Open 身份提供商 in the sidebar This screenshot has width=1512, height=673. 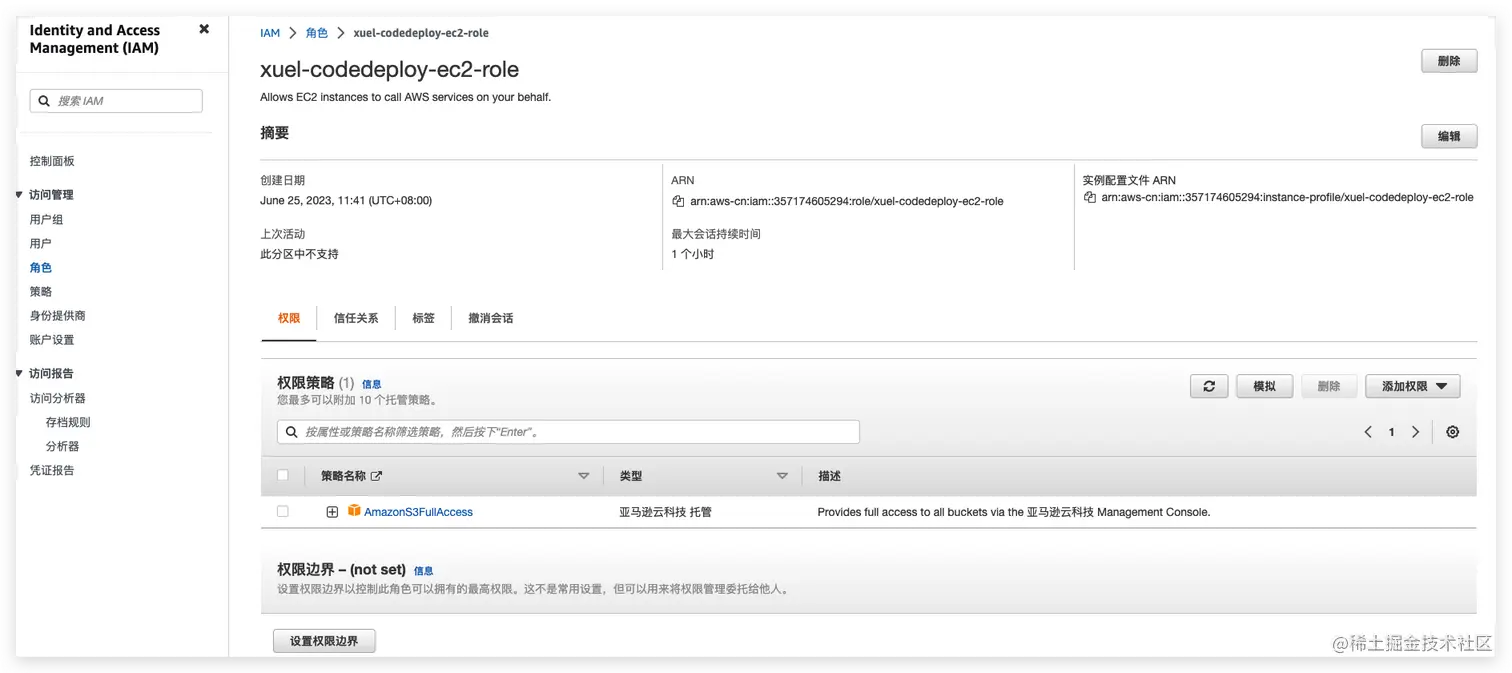coord(57,315)
